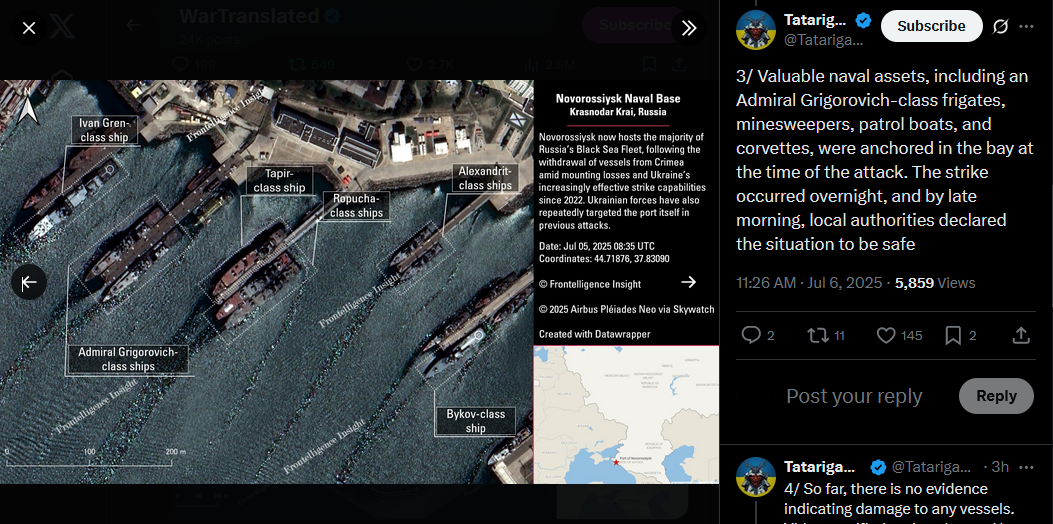The image size is (1053, 524).
Task: Click the Post your reply field
Action: pos(854,396)
